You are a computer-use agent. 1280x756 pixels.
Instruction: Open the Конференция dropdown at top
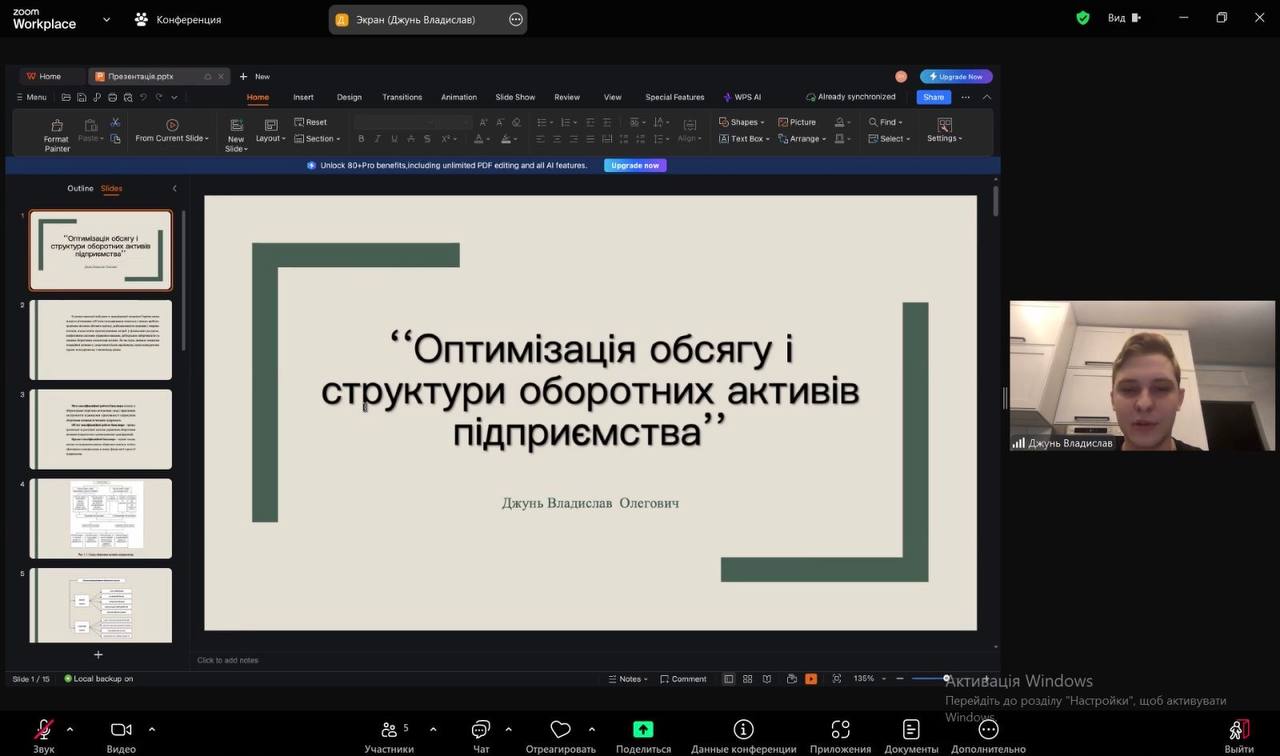click(x=178, y=19)
